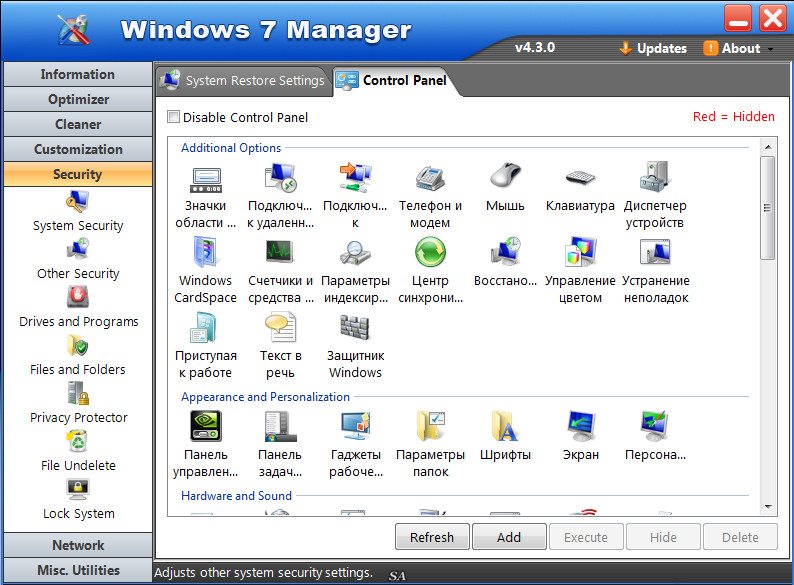Switch to System Restore Settings tab

(242, 81)
